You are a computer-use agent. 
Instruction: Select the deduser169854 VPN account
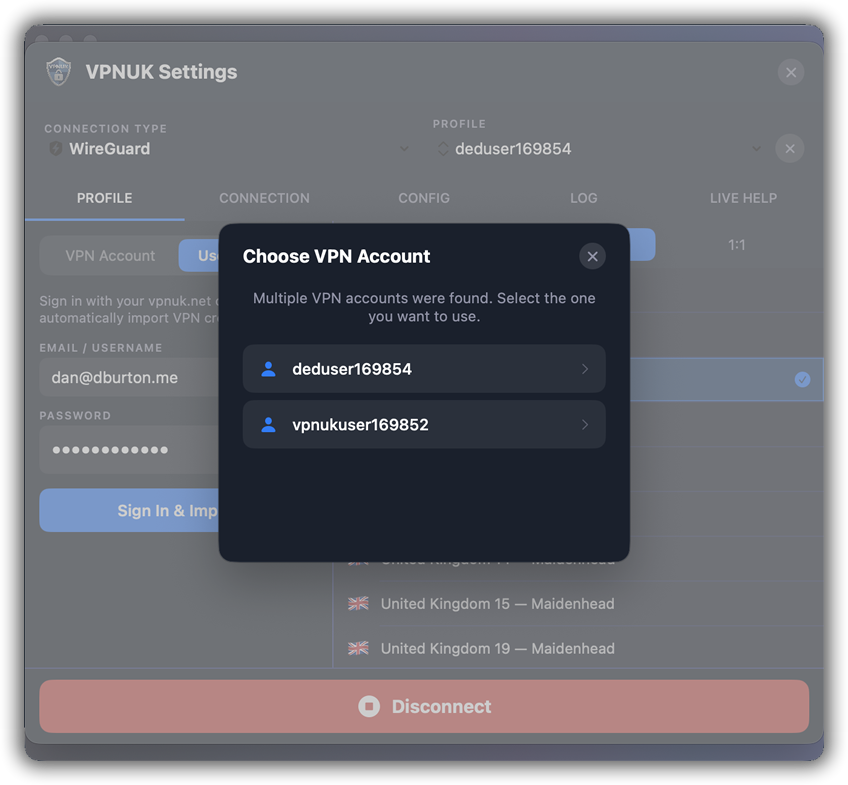424,369
